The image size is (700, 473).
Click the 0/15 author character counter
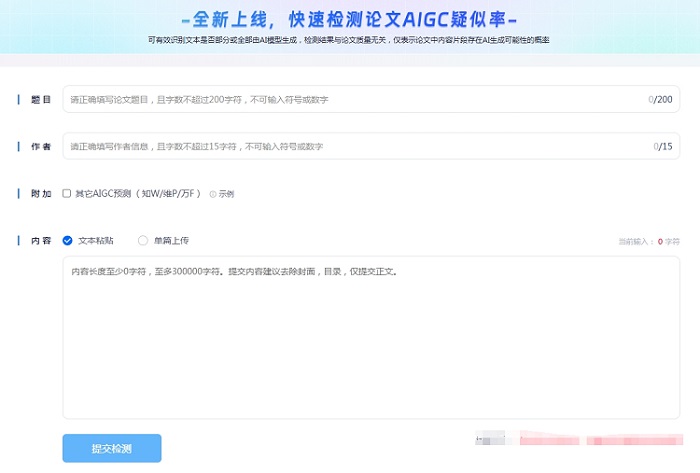tap(662, 146)
